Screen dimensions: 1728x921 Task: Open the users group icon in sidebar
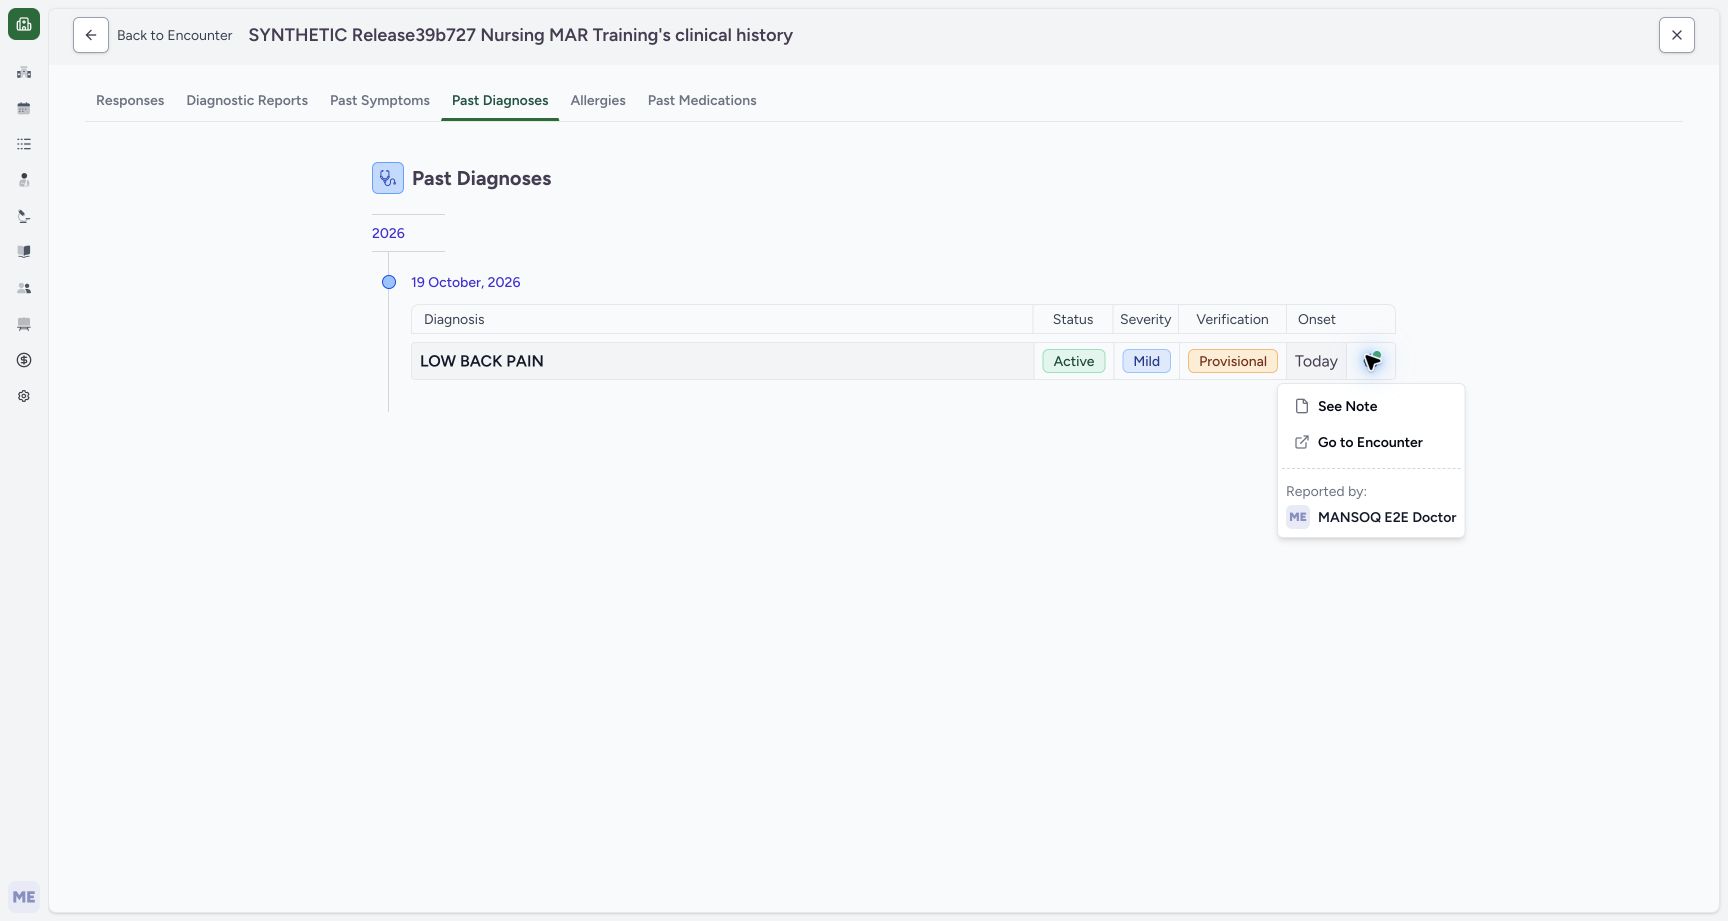point(24,288)
